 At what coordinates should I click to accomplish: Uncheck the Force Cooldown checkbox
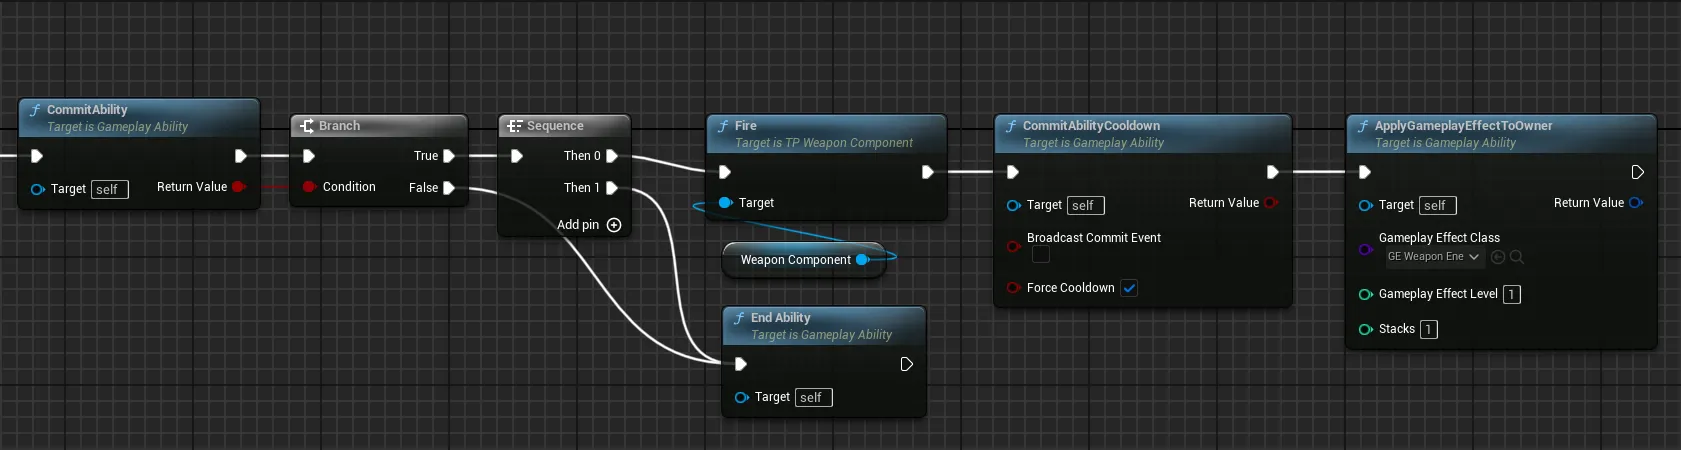(x=1129, y=288)
